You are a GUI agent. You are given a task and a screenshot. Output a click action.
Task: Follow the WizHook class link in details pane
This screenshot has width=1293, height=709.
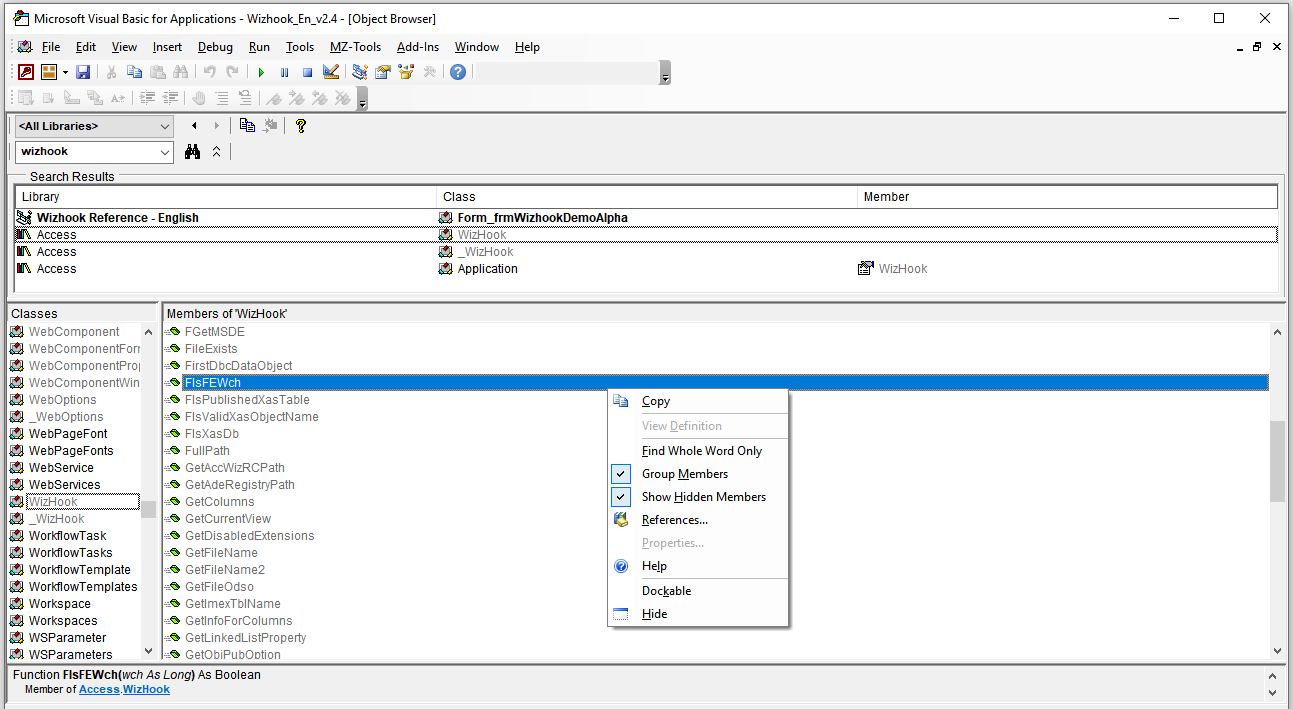[x=146, y=689]
